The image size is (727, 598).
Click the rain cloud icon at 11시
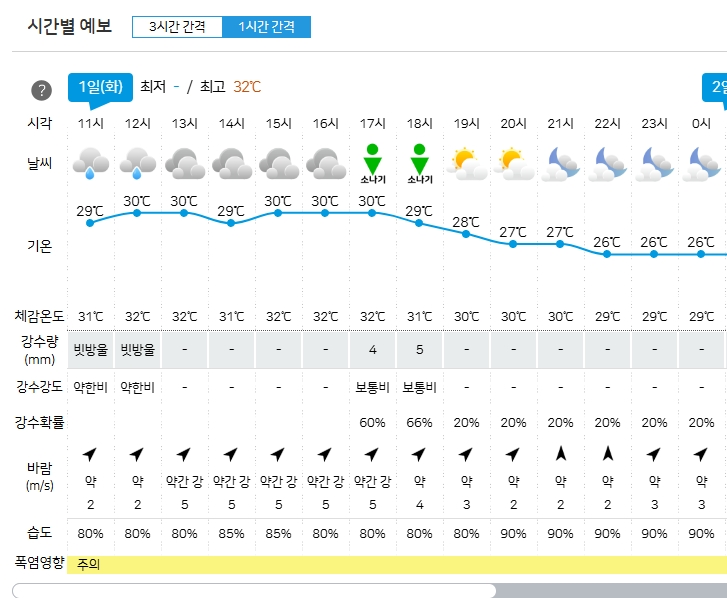coord(90,162)
